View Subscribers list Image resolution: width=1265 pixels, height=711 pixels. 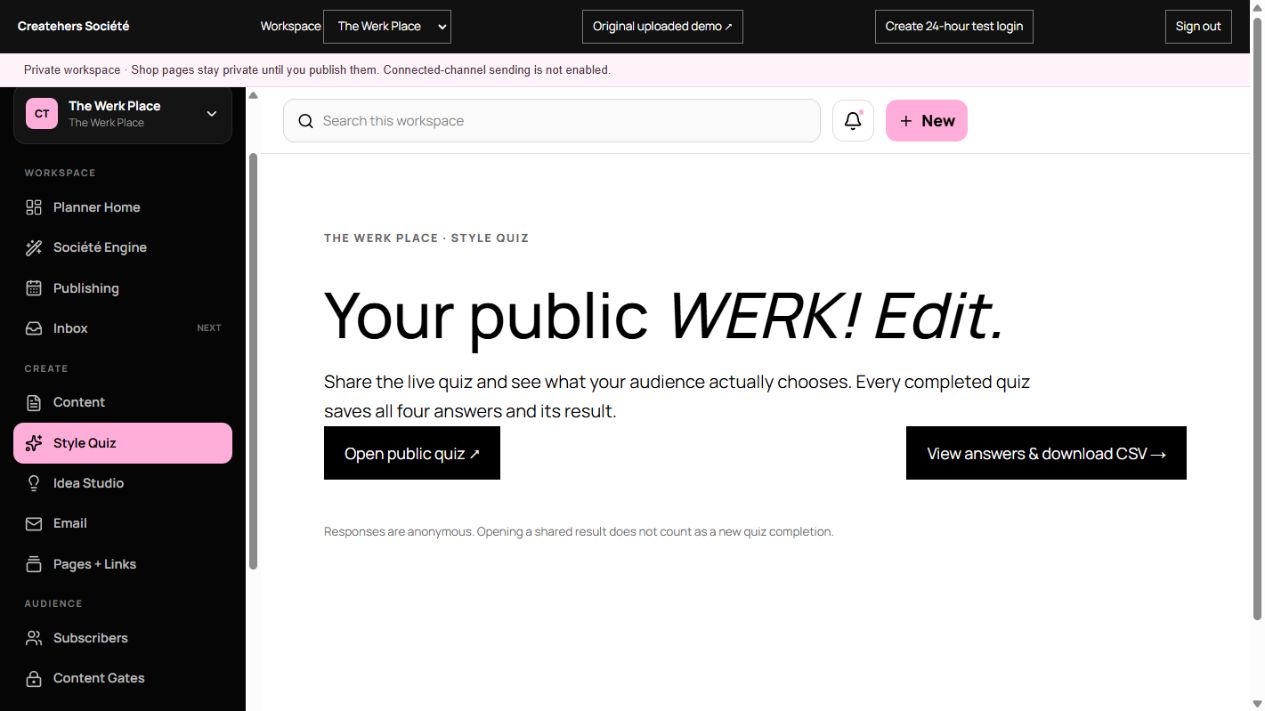tap(123, 638)
